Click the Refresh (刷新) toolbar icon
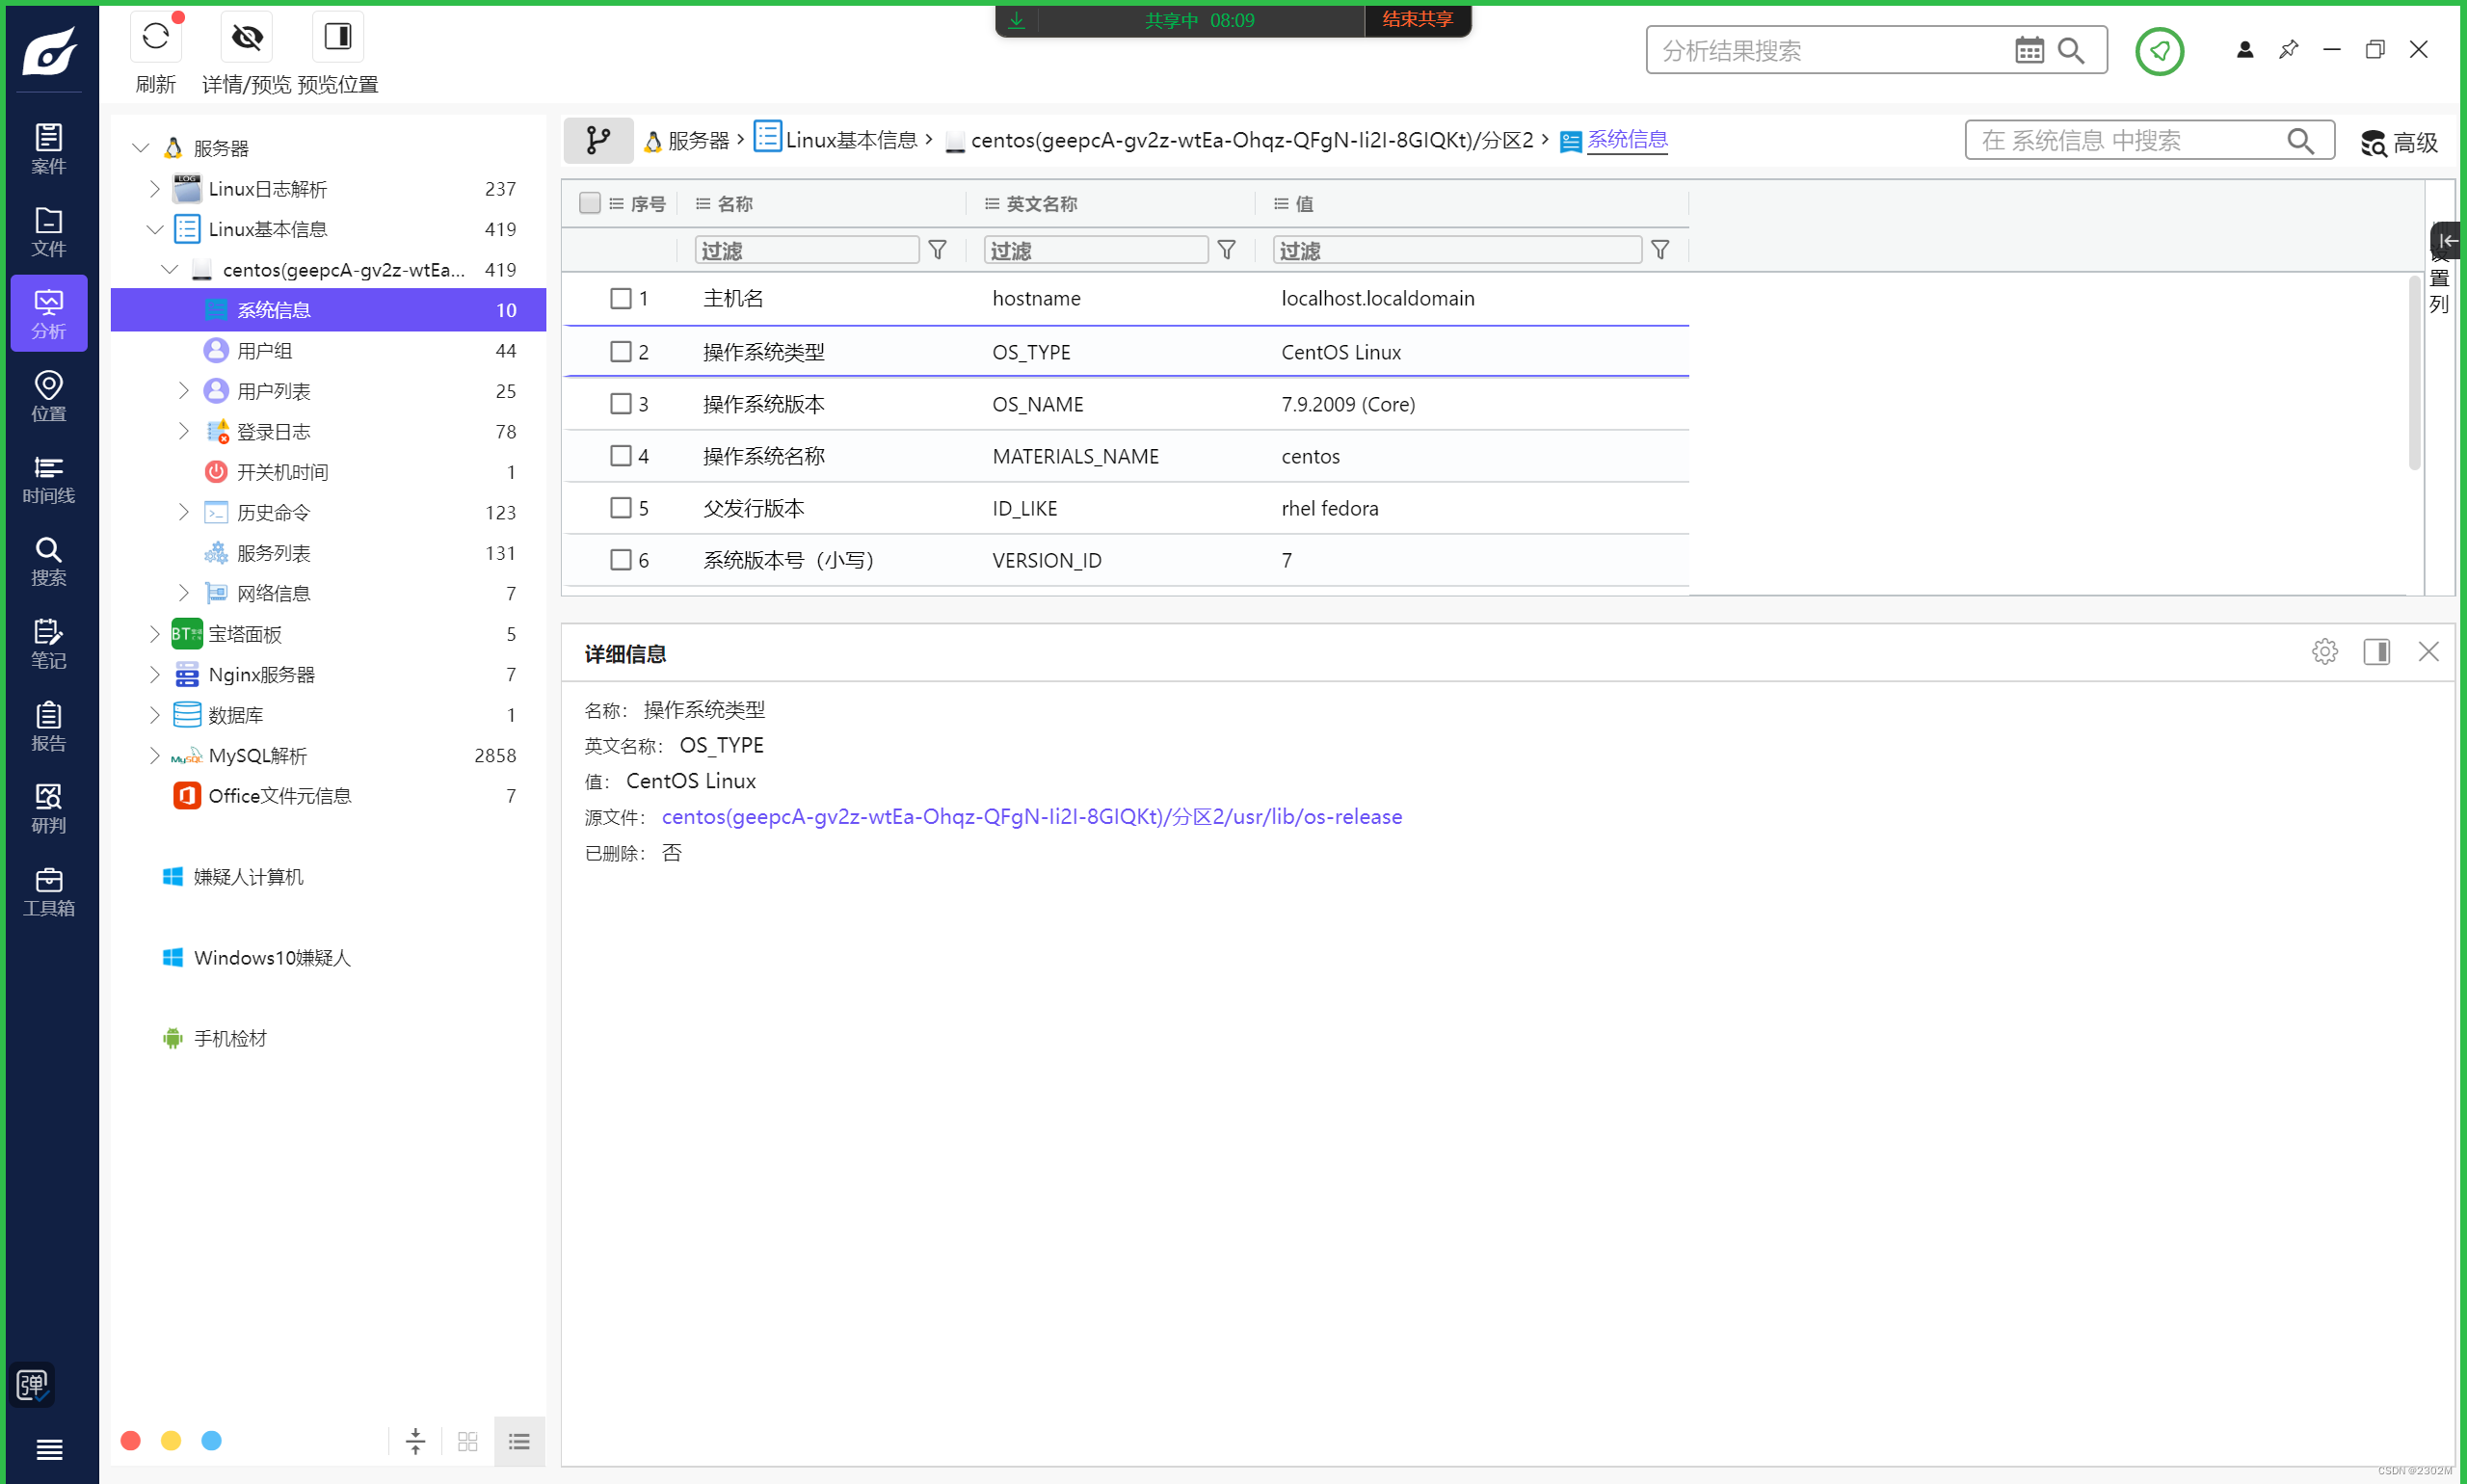 click(155, 38)
